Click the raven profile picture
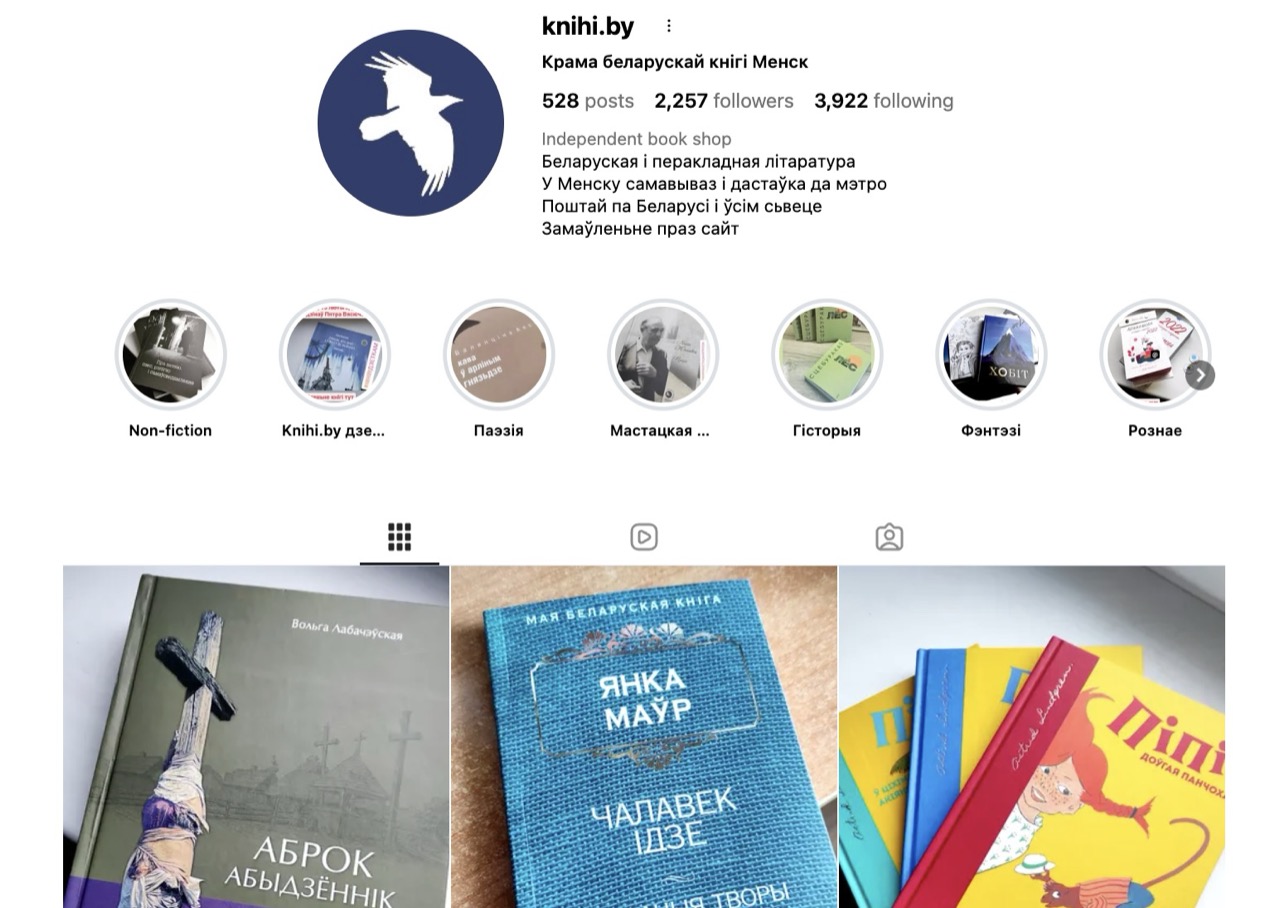 pyautogui.click(x=411, y=123)
